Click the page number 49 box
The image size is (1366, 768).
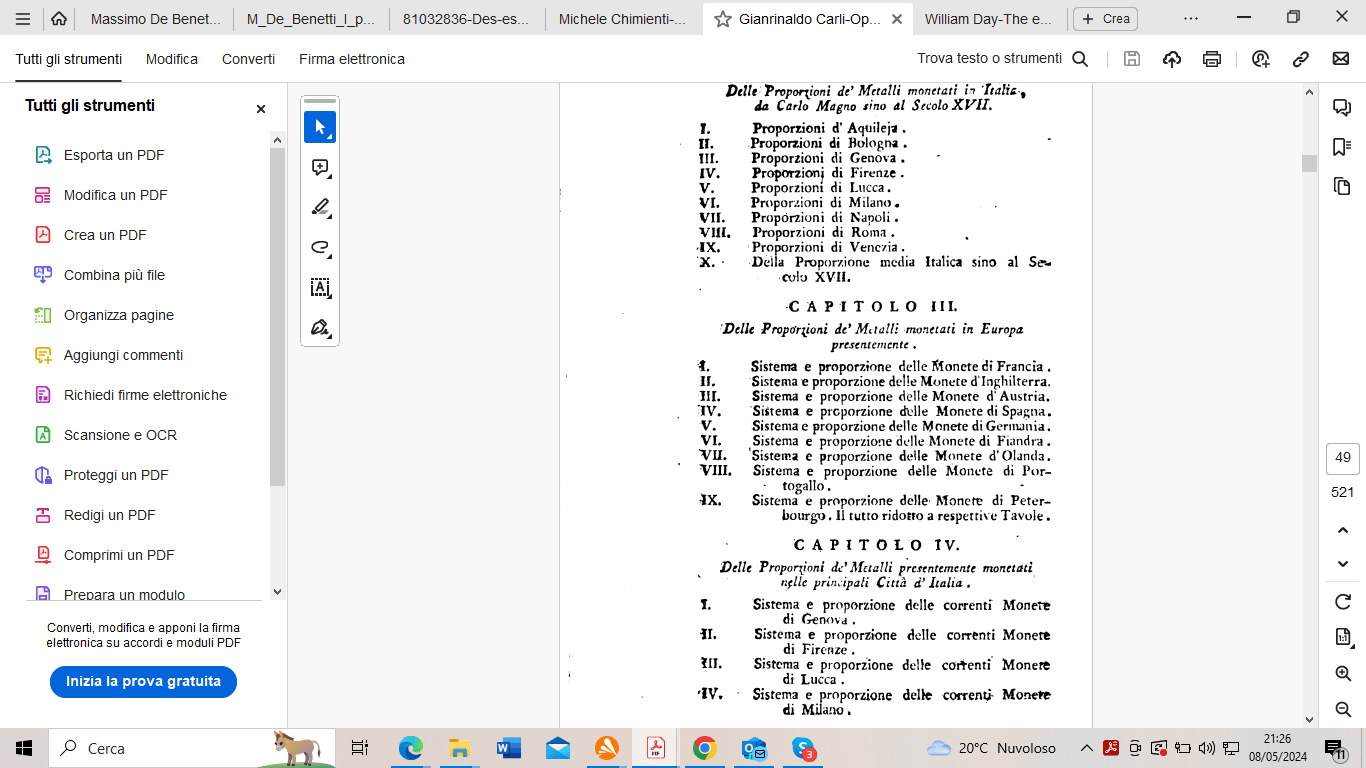click(1343, 459)
